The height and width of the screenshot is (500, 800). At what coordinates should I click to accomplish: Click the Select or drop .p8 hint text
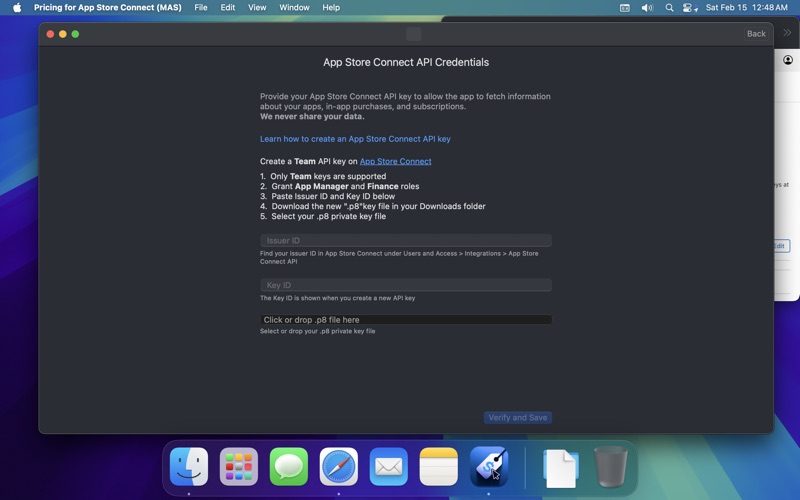[317, 331]
